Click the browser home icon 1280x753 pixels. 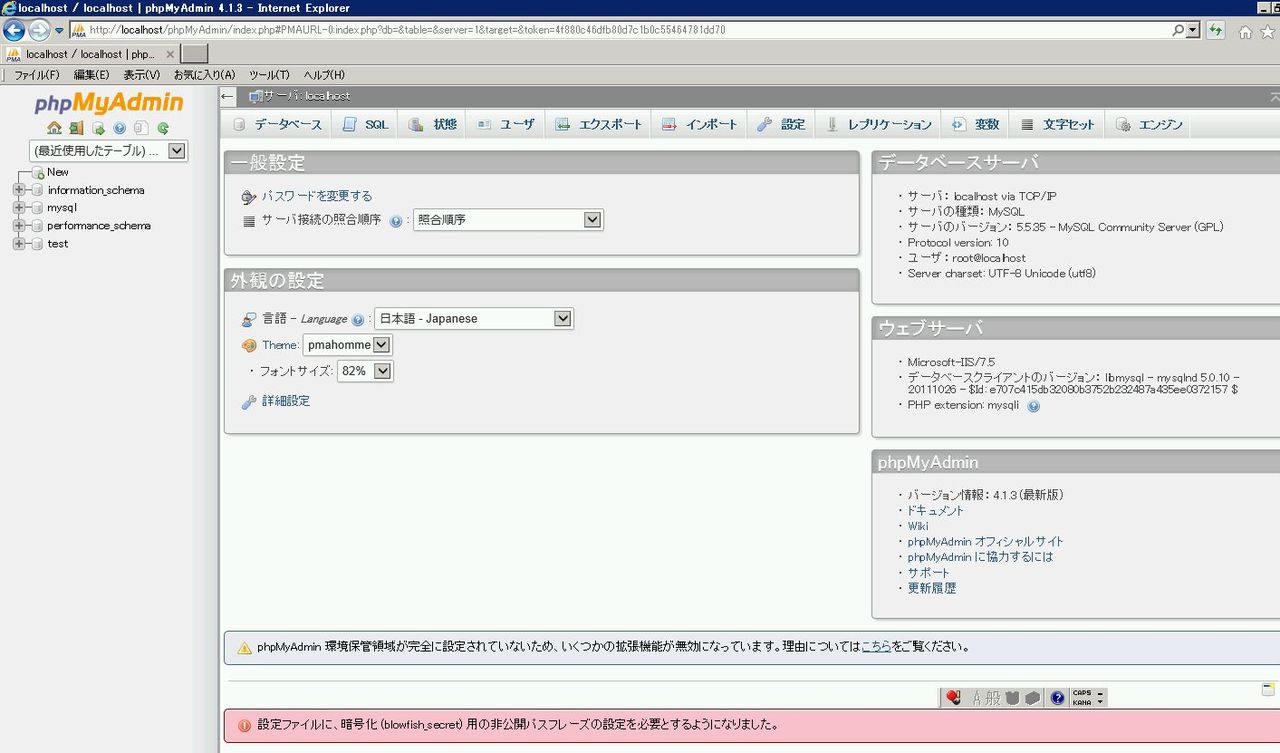[1245, 31]
